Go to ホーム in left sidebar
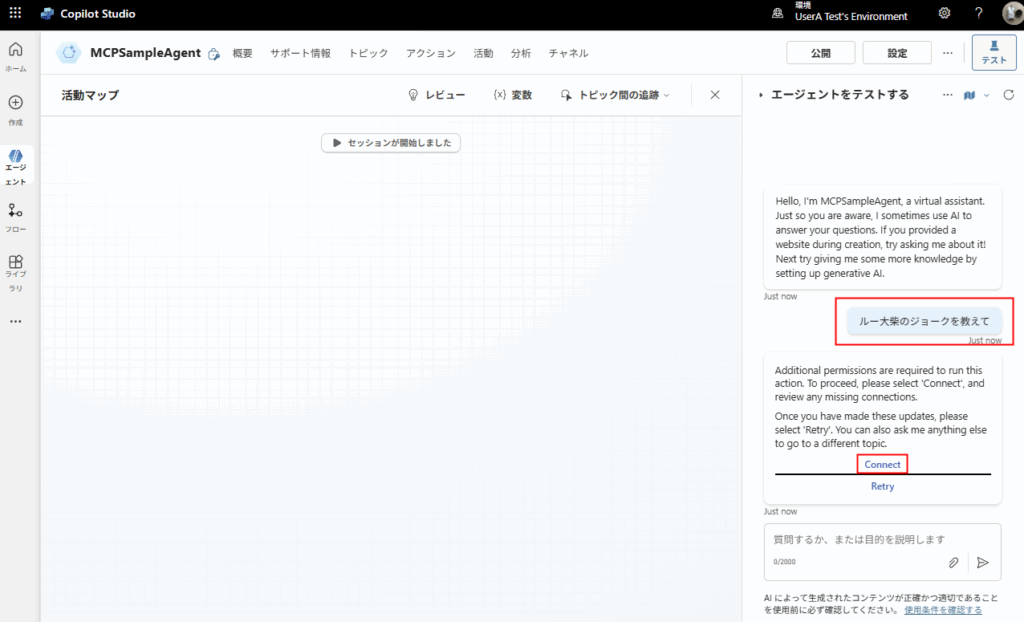 click(16, 57)
